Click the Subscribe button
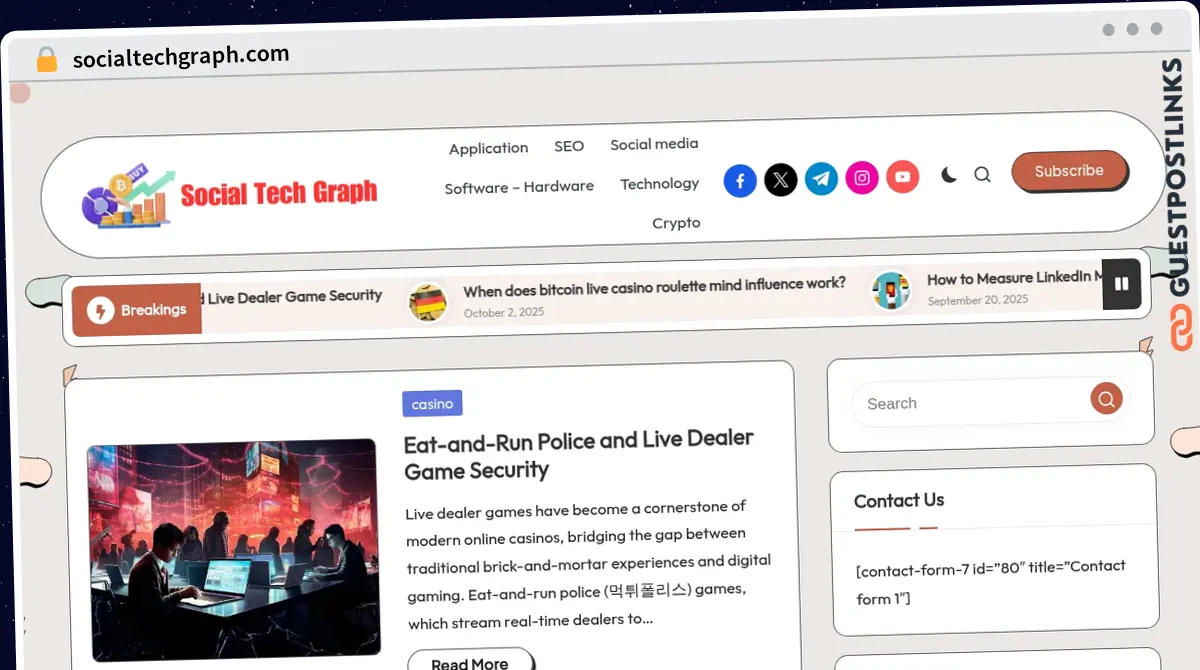1200x670 pixels. pos(1069,171)
